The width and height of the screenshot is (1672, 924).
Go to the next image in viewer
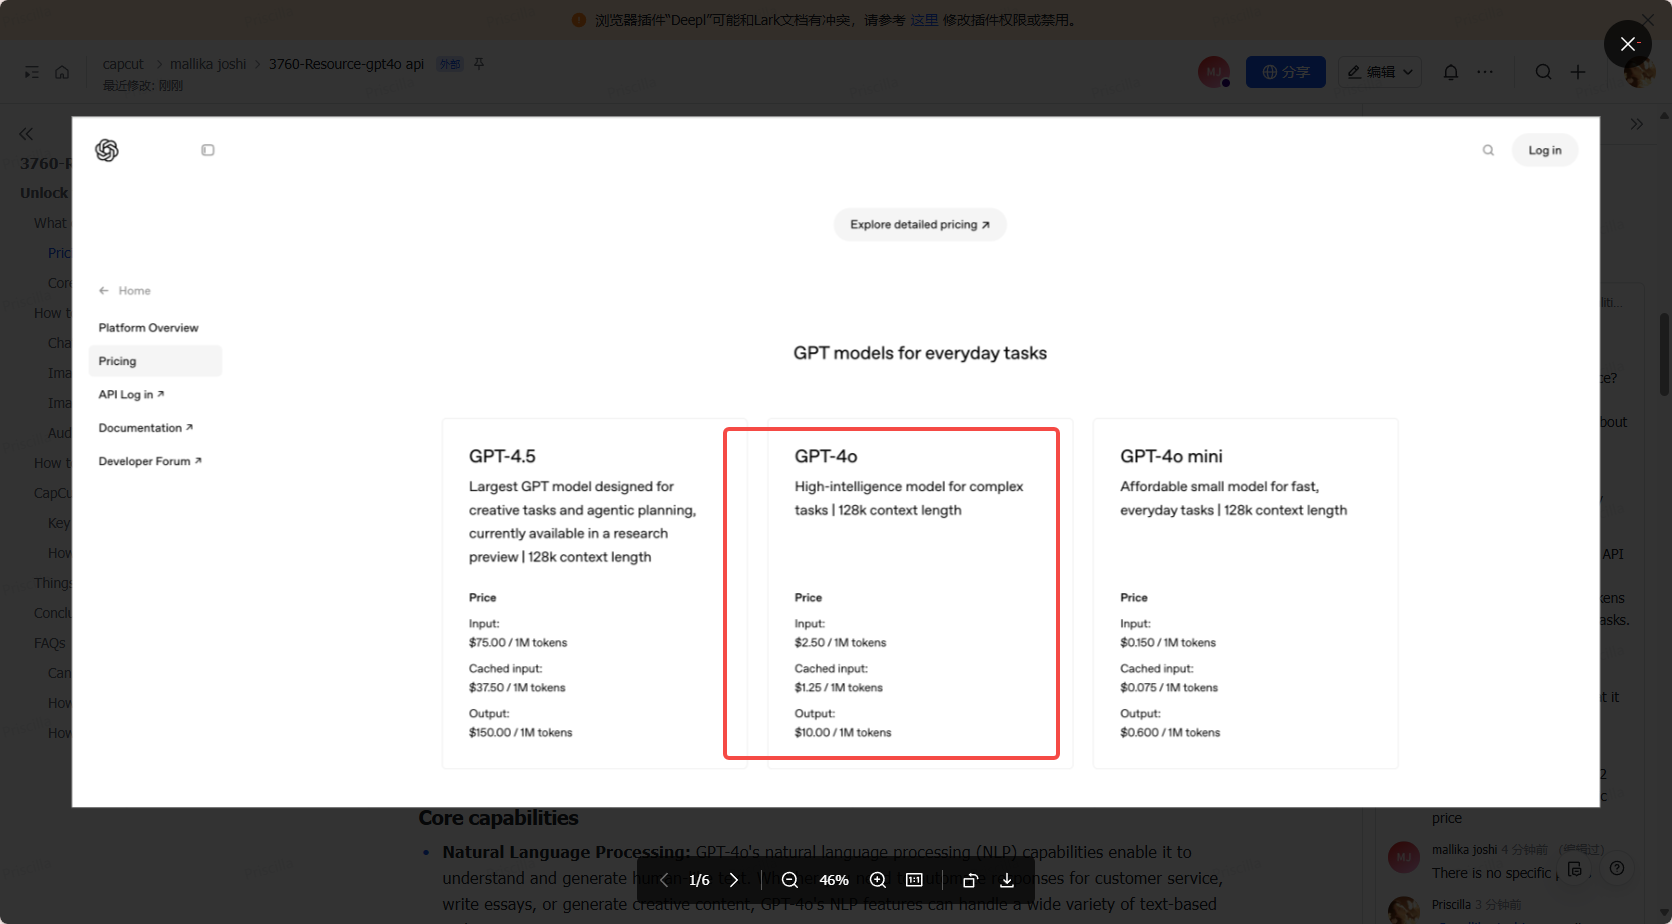pyautogui.click(x=734, y=880)
